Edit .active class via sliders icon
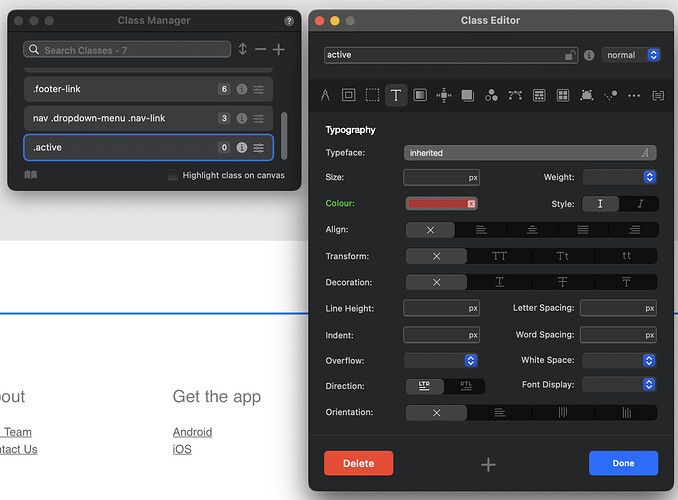The image size is (678, 500). point(259,147)
